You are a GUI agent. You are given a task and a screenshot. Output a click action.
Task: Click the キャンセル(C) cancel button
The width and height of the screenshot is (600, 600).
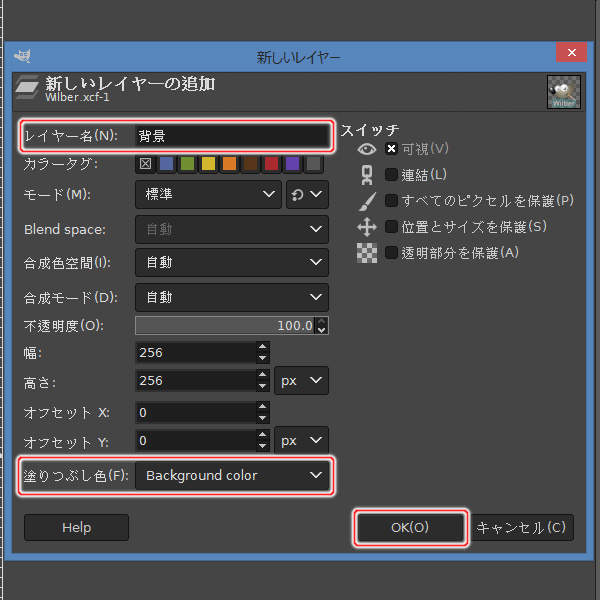pos(521,527)
